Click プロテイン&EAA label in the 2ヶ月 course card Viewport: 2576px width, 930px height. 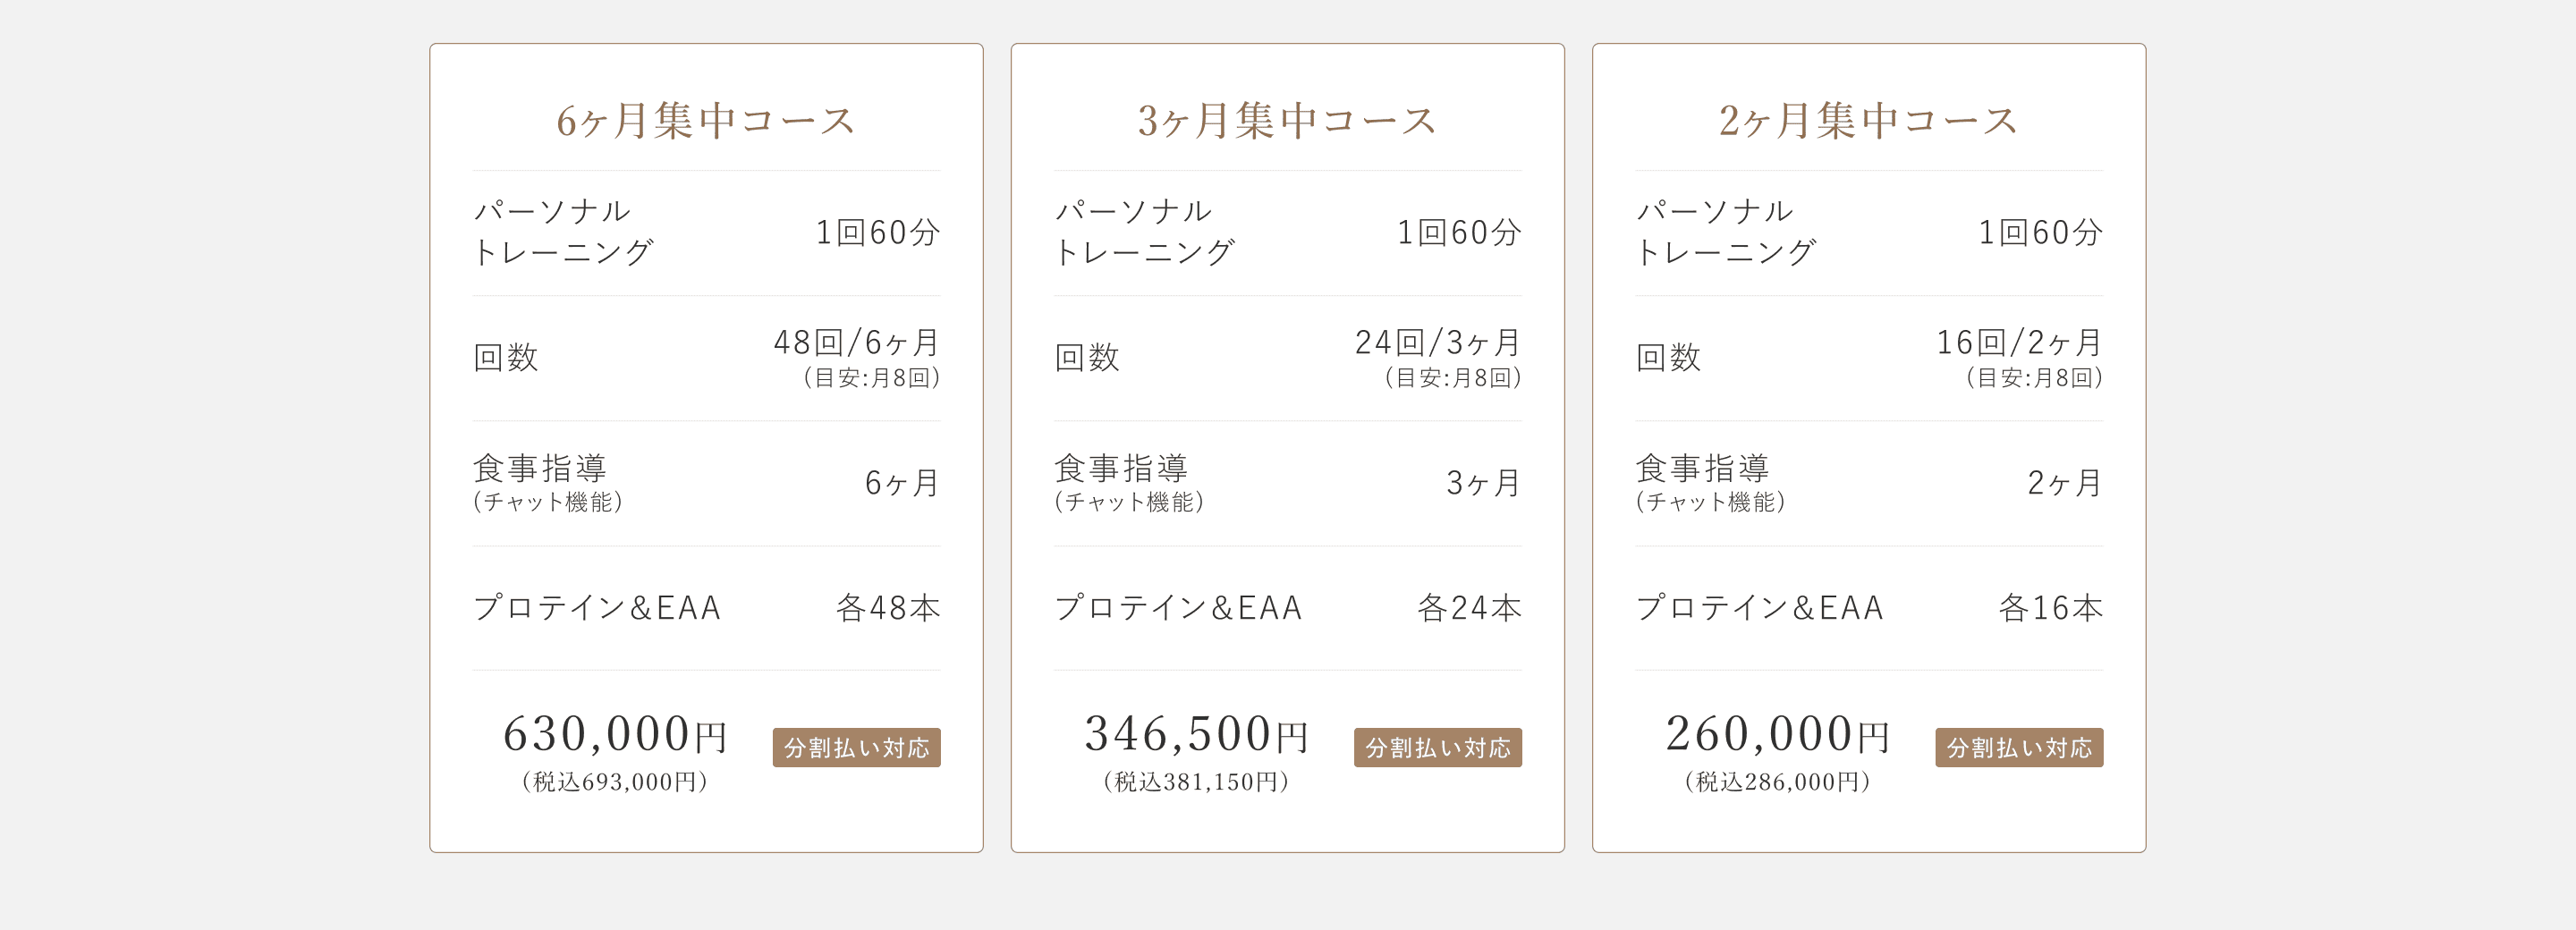[x=1760, y=608]
